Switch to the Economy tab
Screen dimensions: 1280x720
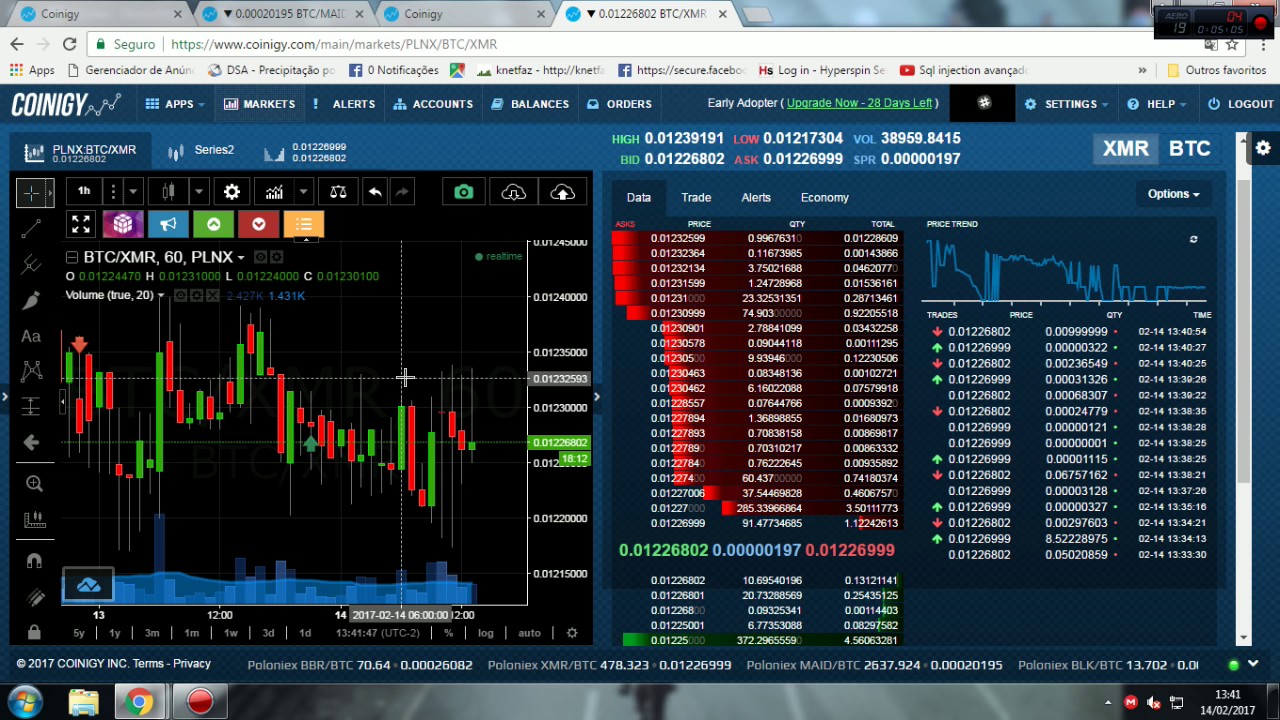824,197
